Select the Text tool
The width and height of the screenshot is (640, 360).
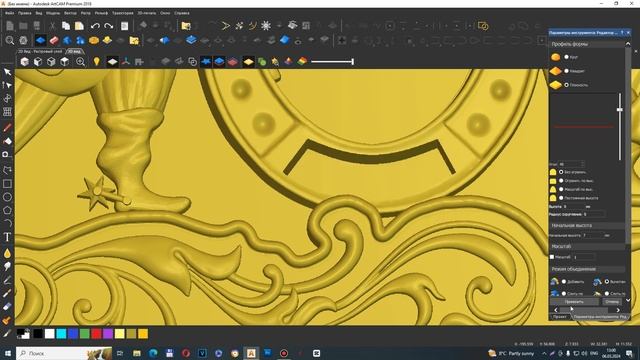pos(7,237)
